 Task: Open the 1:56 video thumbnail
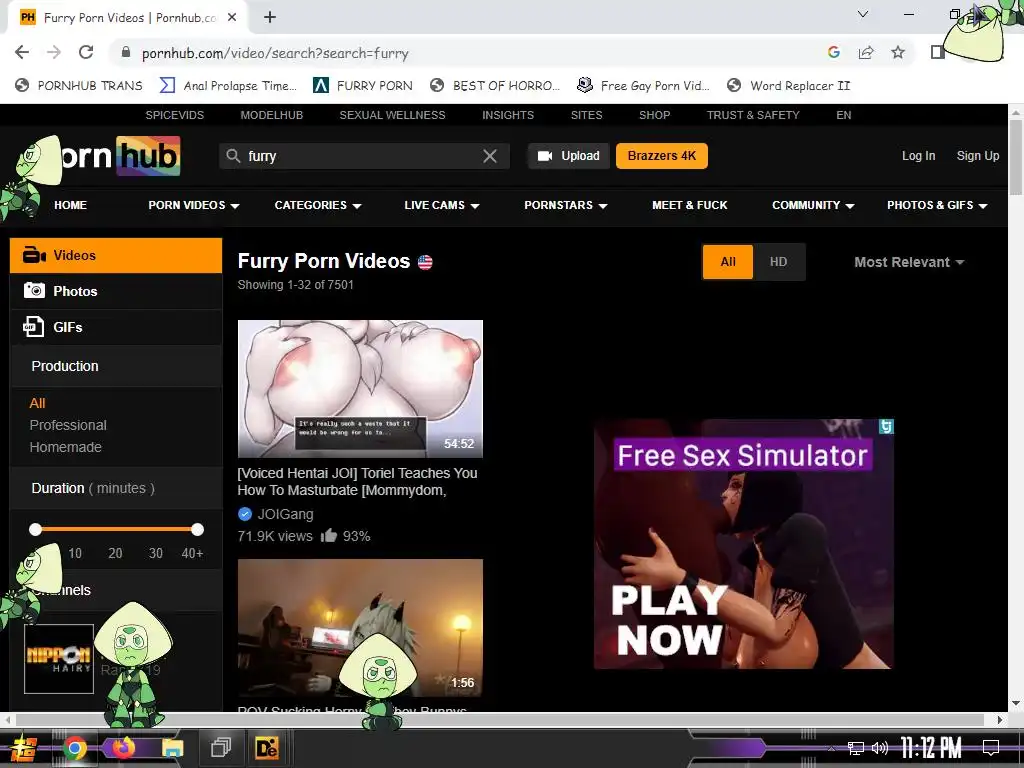tap(360, 628)
